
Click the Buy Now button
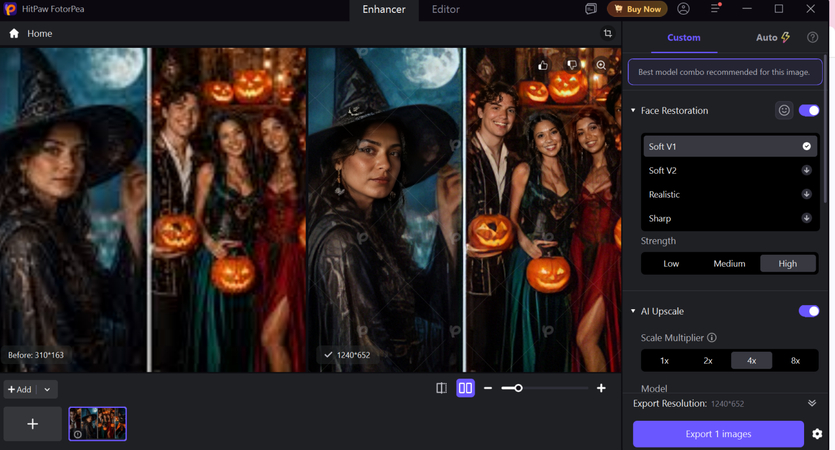(x=637, y=9)
